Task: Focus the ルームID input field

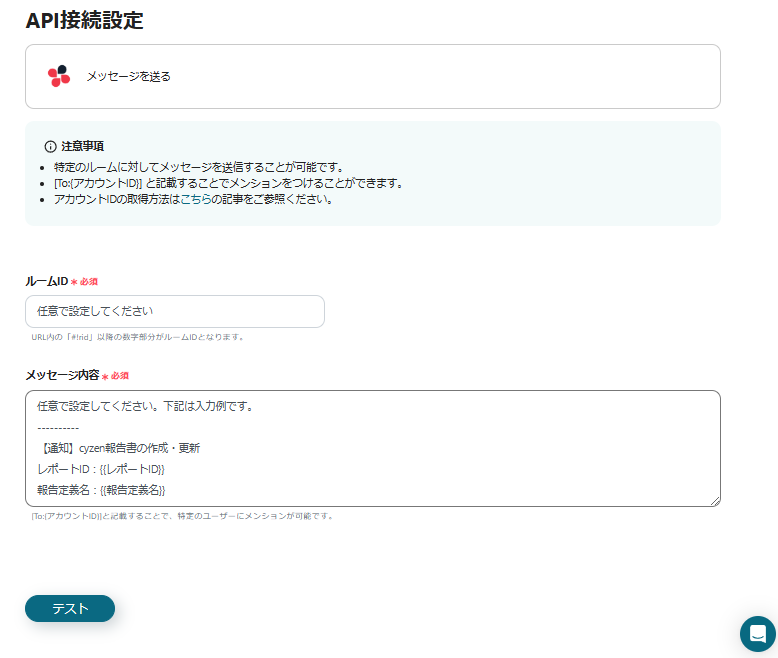Action: tap(175, 311)
